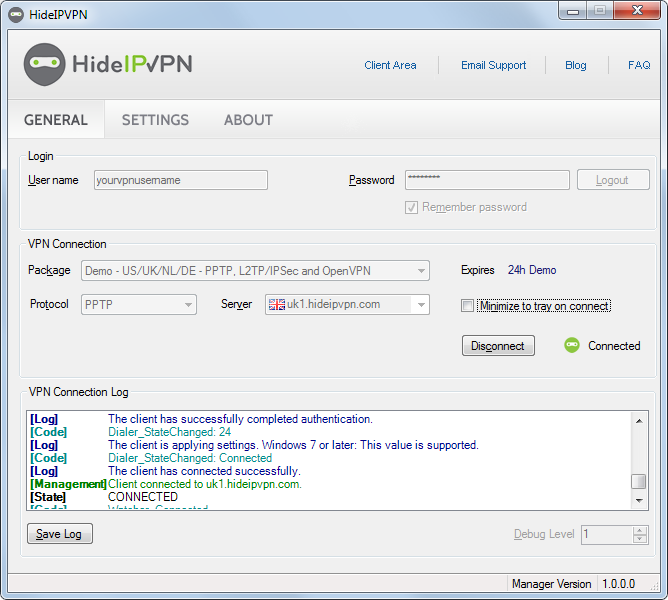This screenshot has width=668, height=600.
Task: Toggle Minimize to tray on connect checkbox
Action: 467,306
